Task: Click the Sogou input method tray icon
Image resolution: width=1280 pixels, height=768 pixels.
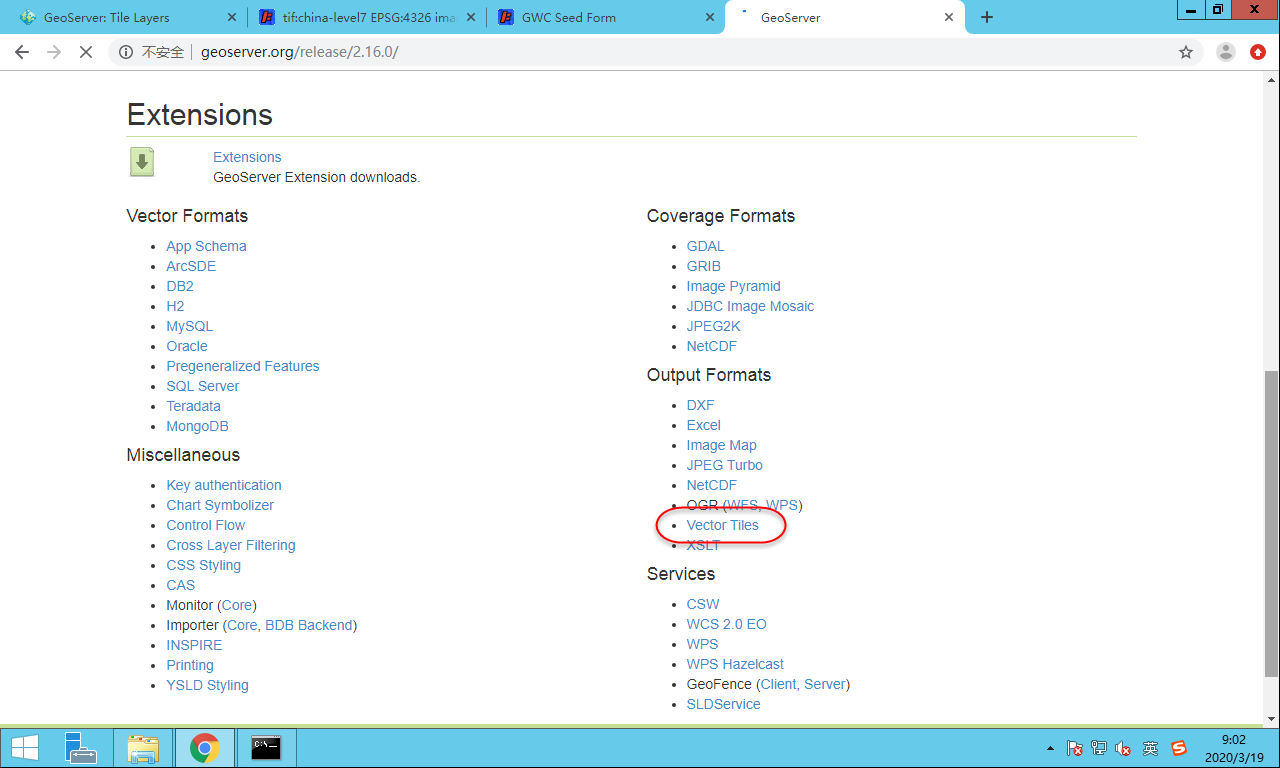Action: point(1178,747)
